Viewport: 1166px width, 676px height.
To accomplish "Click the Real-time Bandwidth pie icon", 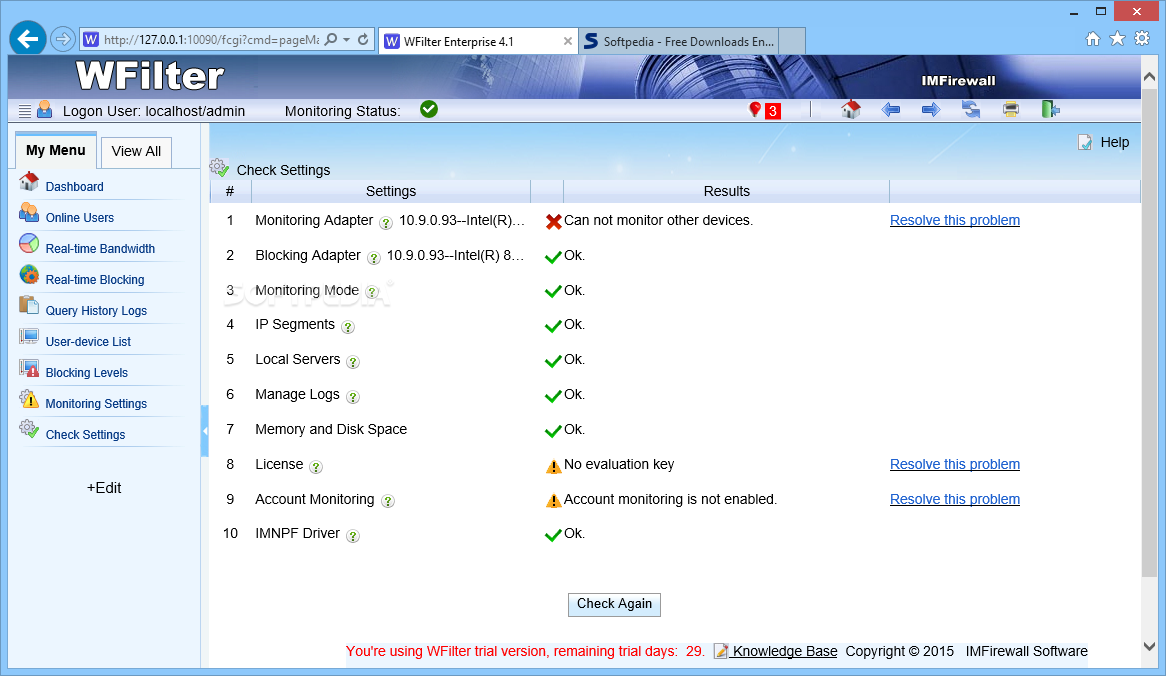I will click(x=29, y=243).
